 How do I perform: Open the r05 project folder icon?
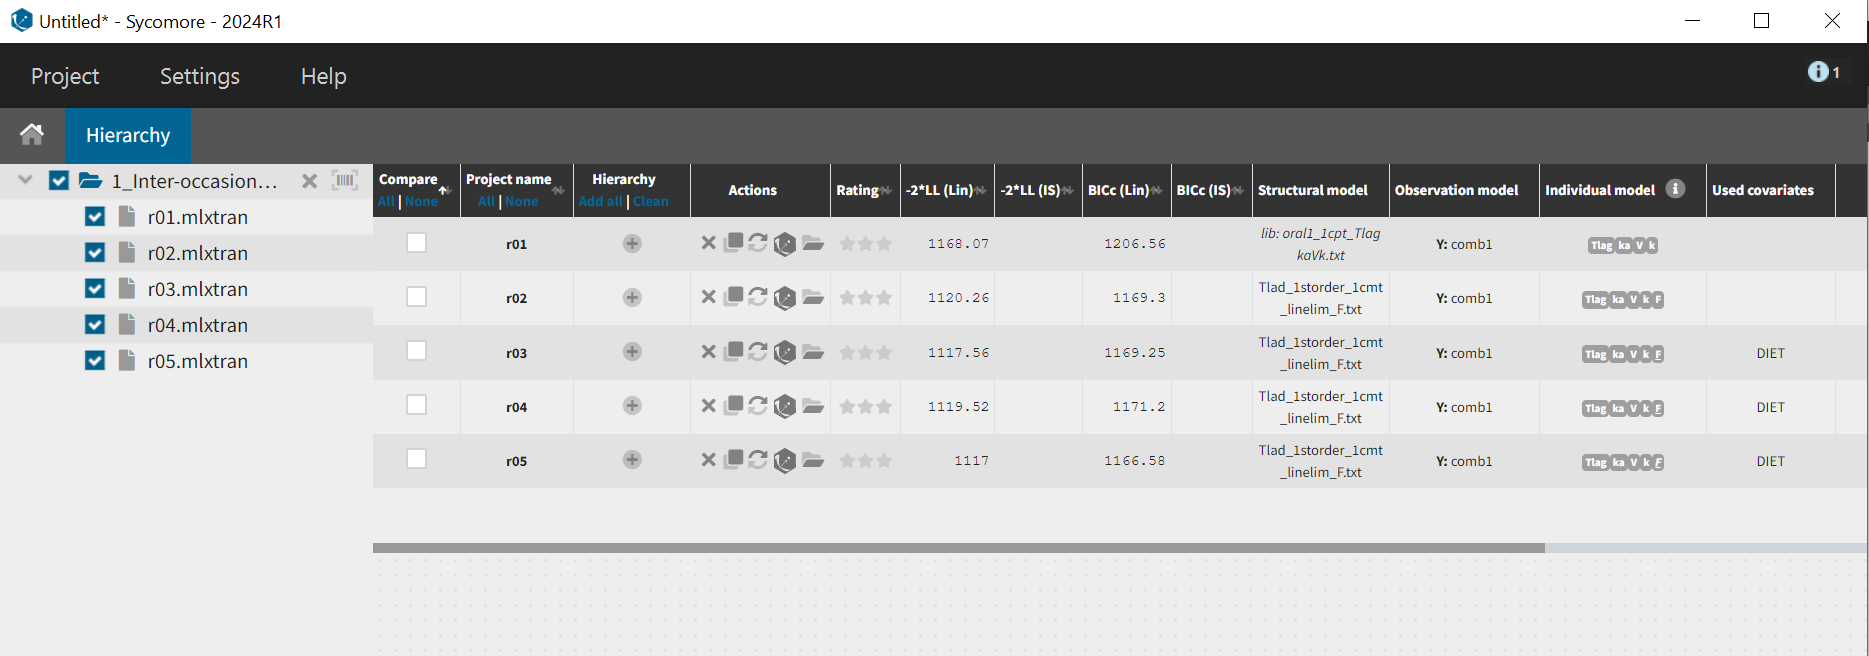pyautogui.click(x=813, y=460)
